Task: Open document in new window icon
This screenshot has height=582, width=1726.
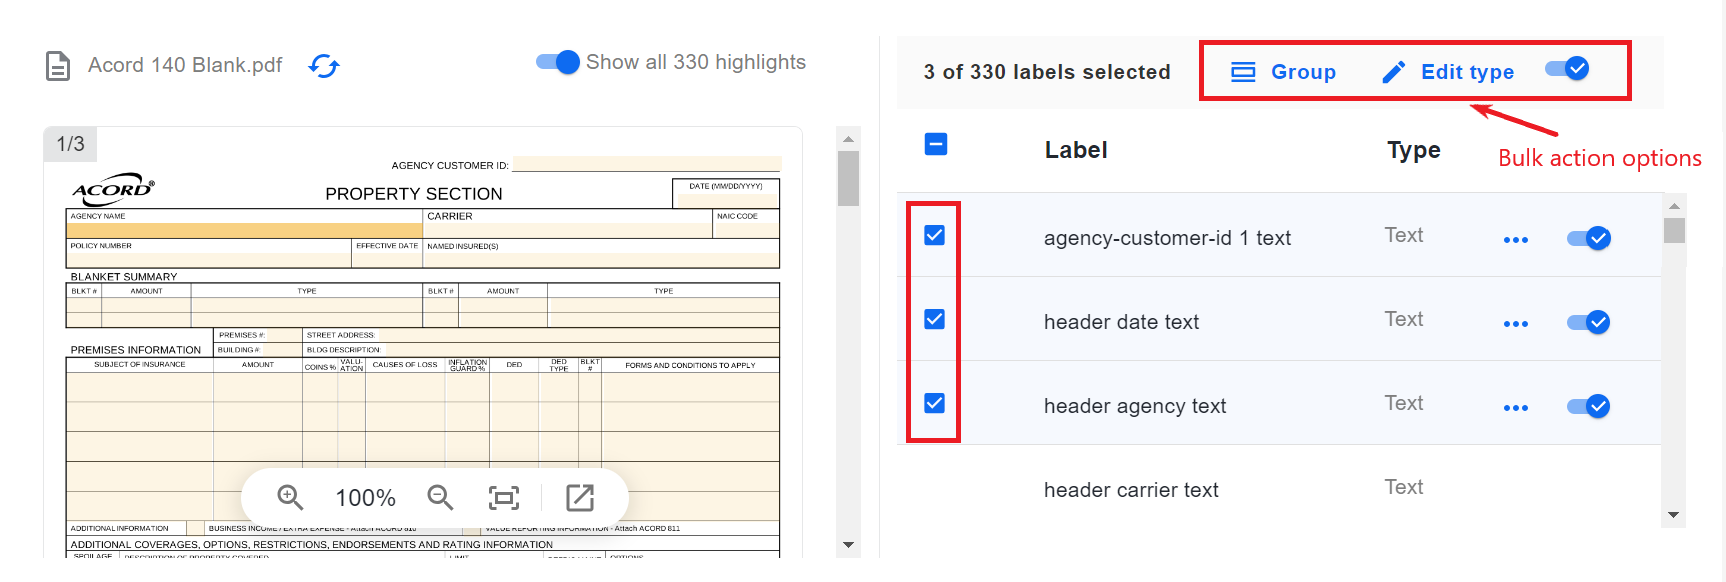Action: pos(580,497)
